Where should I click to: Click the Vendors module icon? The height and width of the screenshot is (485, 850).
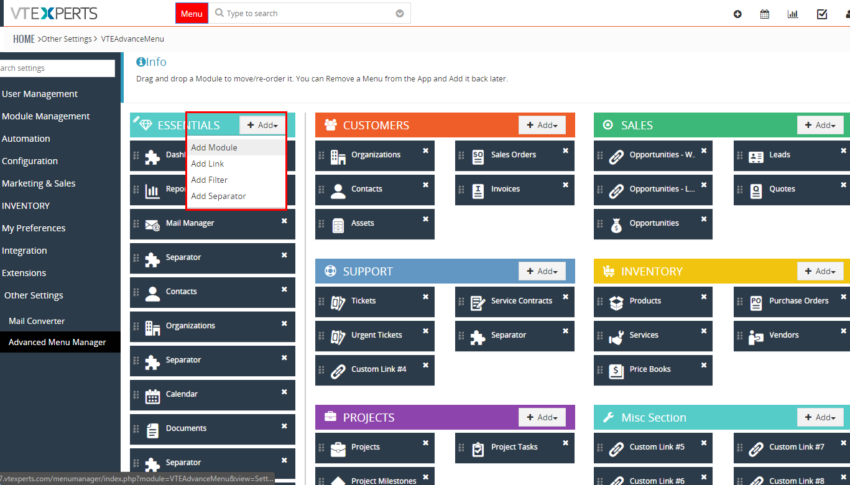click(x=756, y=338)
